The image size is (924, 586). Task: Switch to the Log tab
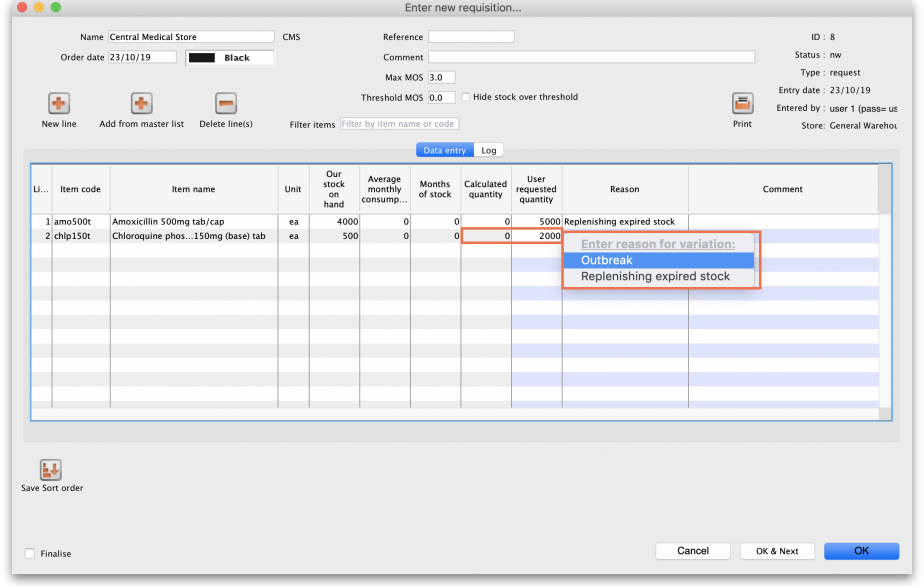(x=489, y=150)
